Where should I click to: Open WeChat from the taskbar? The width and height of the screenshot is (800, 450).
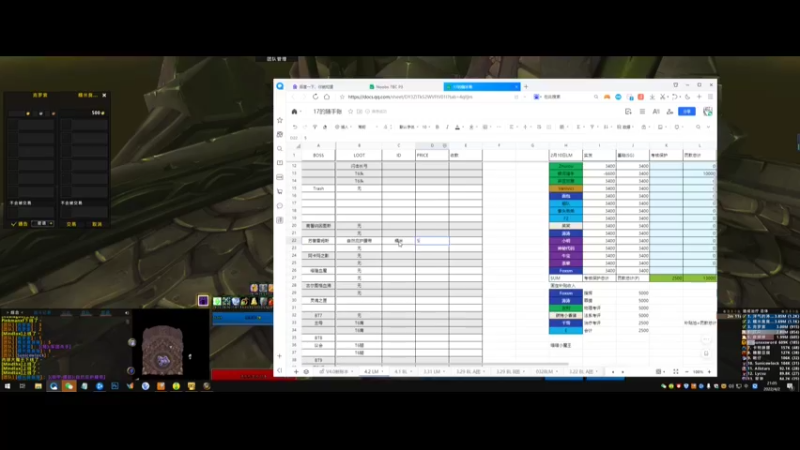pos(69,386)
